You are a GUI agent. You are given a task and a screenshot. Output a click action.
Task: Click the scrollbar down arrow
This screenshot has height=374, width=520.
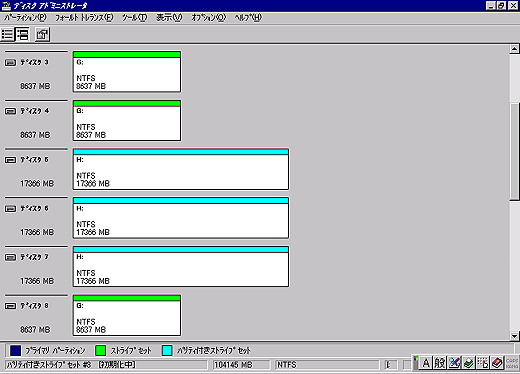514,336
